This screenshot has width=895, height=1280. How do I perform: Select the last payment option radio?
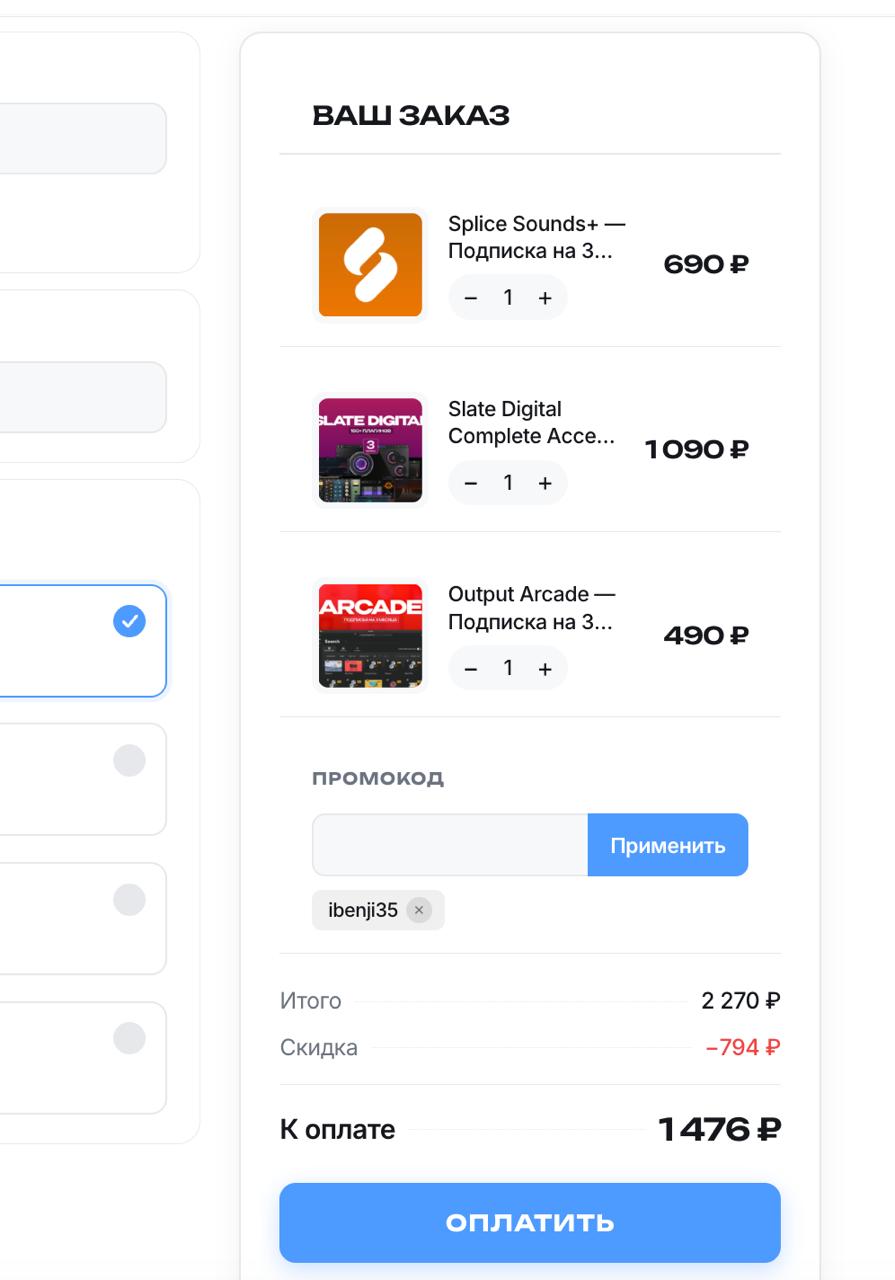click(x=129, y=1038)
